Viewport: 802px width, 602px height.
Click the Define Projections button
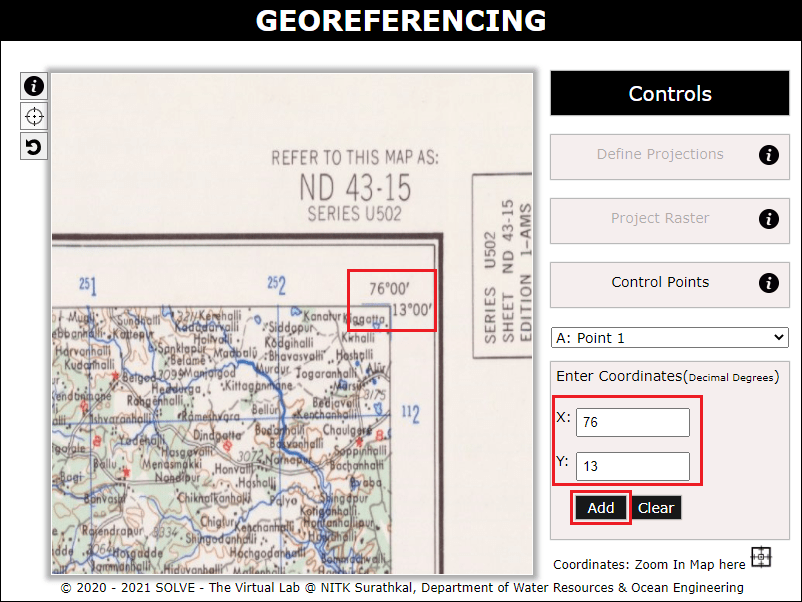click(670, 157)
